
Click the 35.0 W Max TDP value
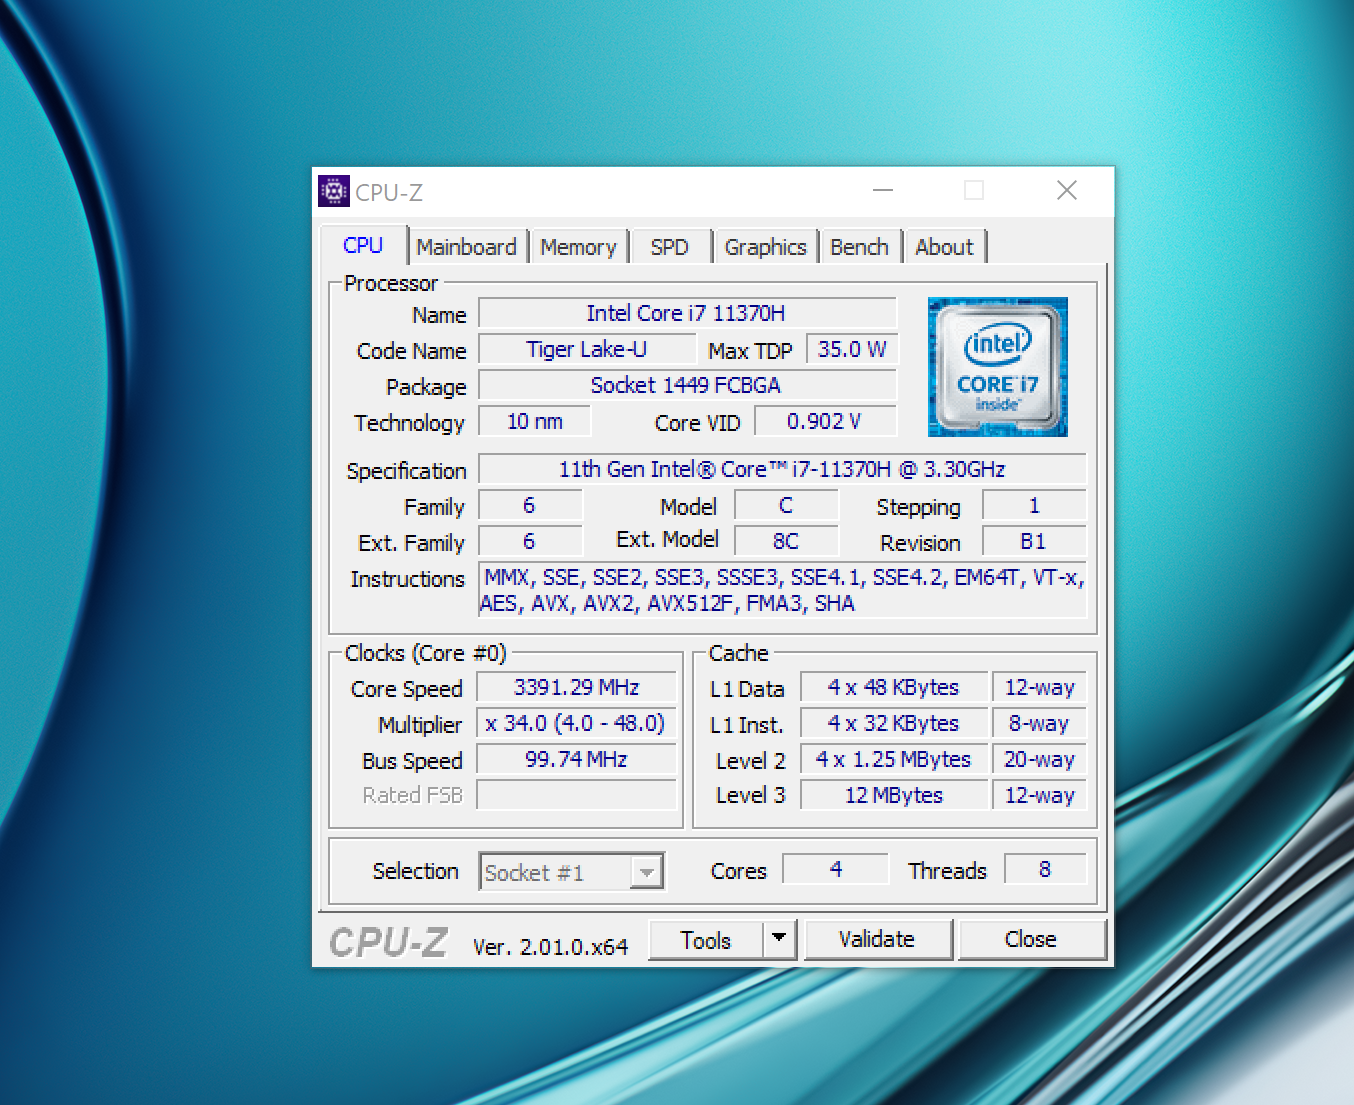(852, 349)
